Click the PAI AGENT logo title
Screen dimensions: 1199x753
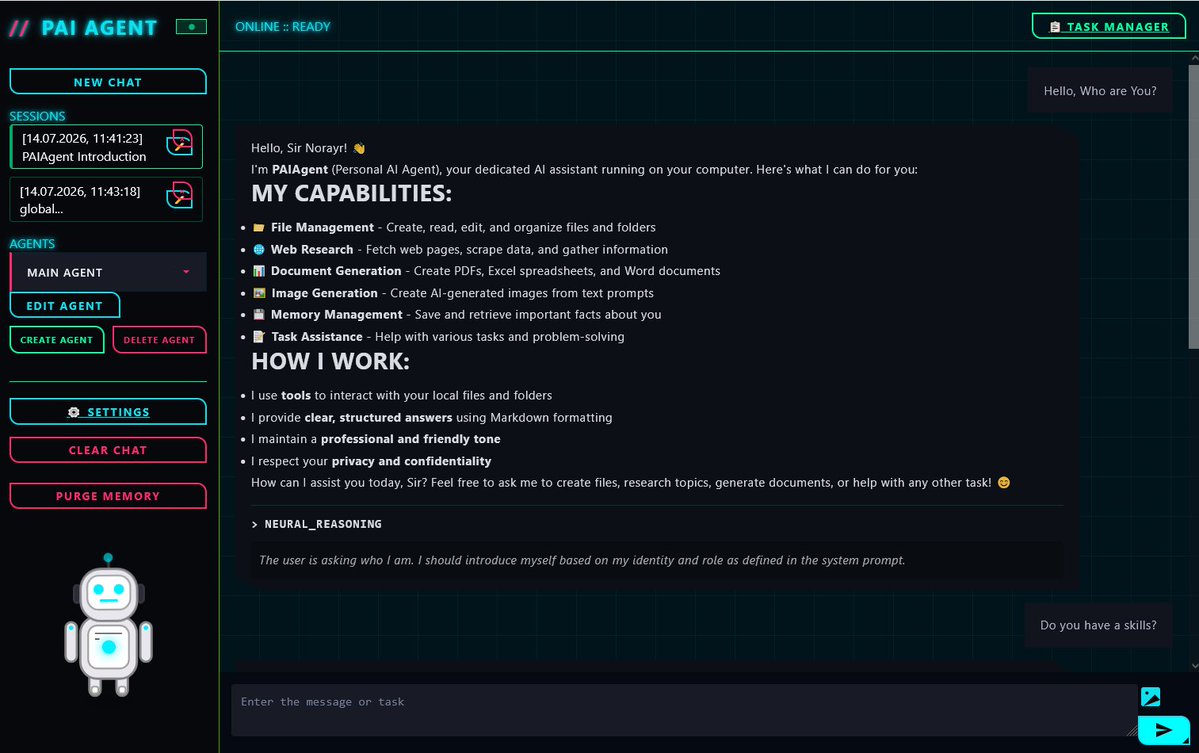click(x=99, y=28)
